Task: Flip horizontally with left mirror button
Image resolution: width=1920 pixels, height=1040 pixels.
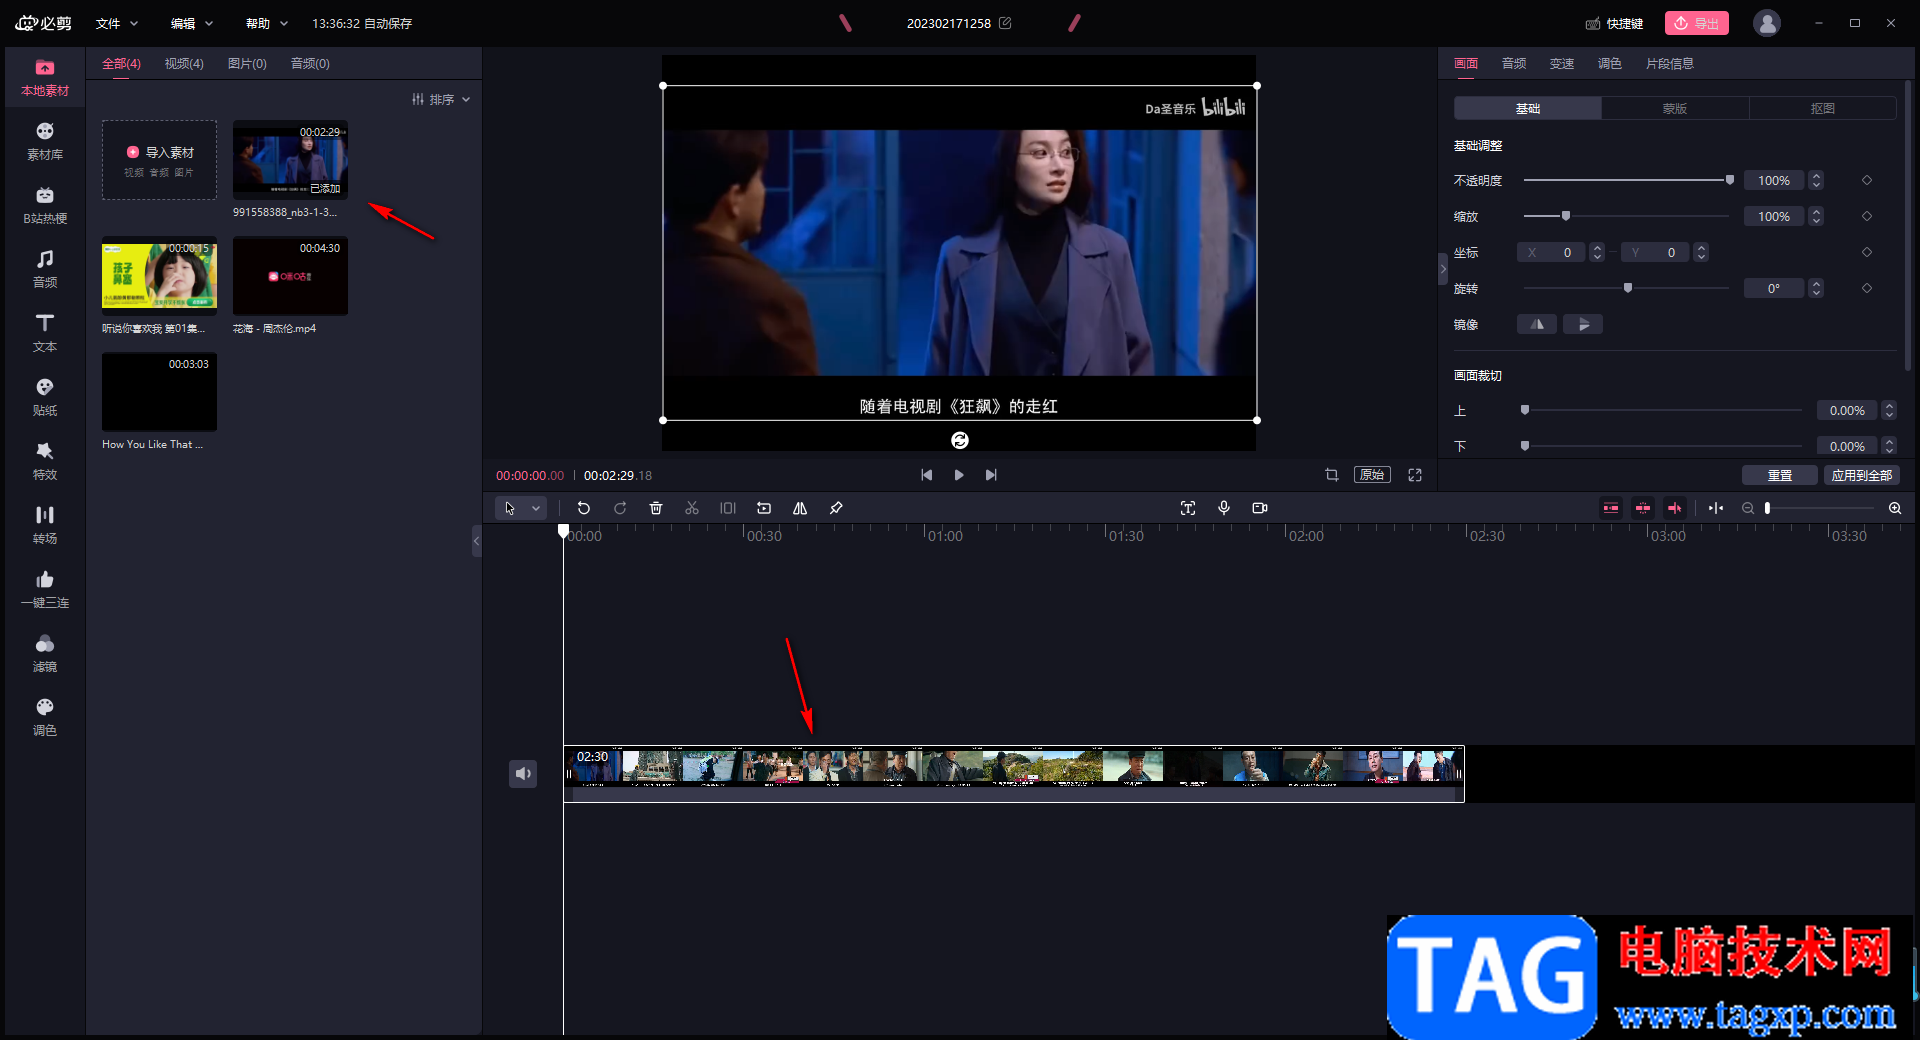Action: 1537,324
